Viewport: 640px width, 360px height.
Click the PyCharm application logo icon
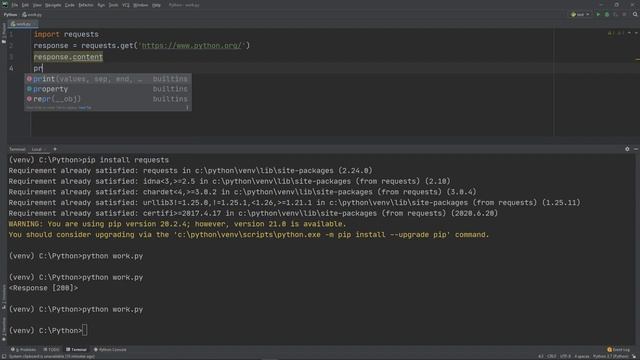5,4
